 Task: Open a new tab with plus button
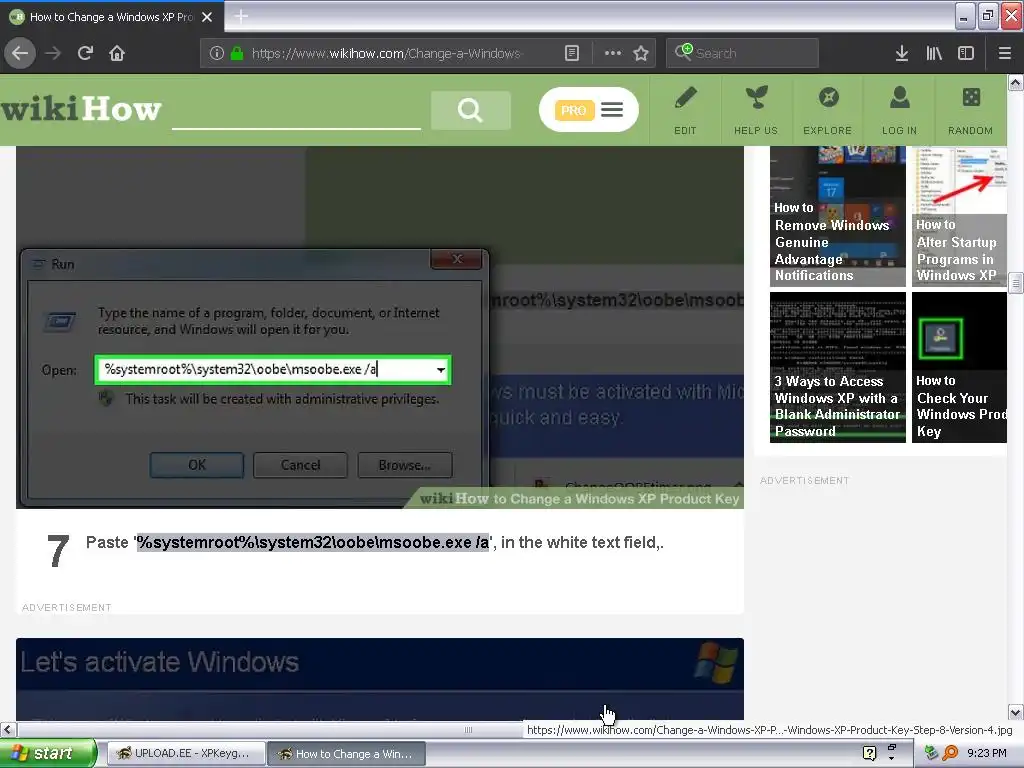241,16
